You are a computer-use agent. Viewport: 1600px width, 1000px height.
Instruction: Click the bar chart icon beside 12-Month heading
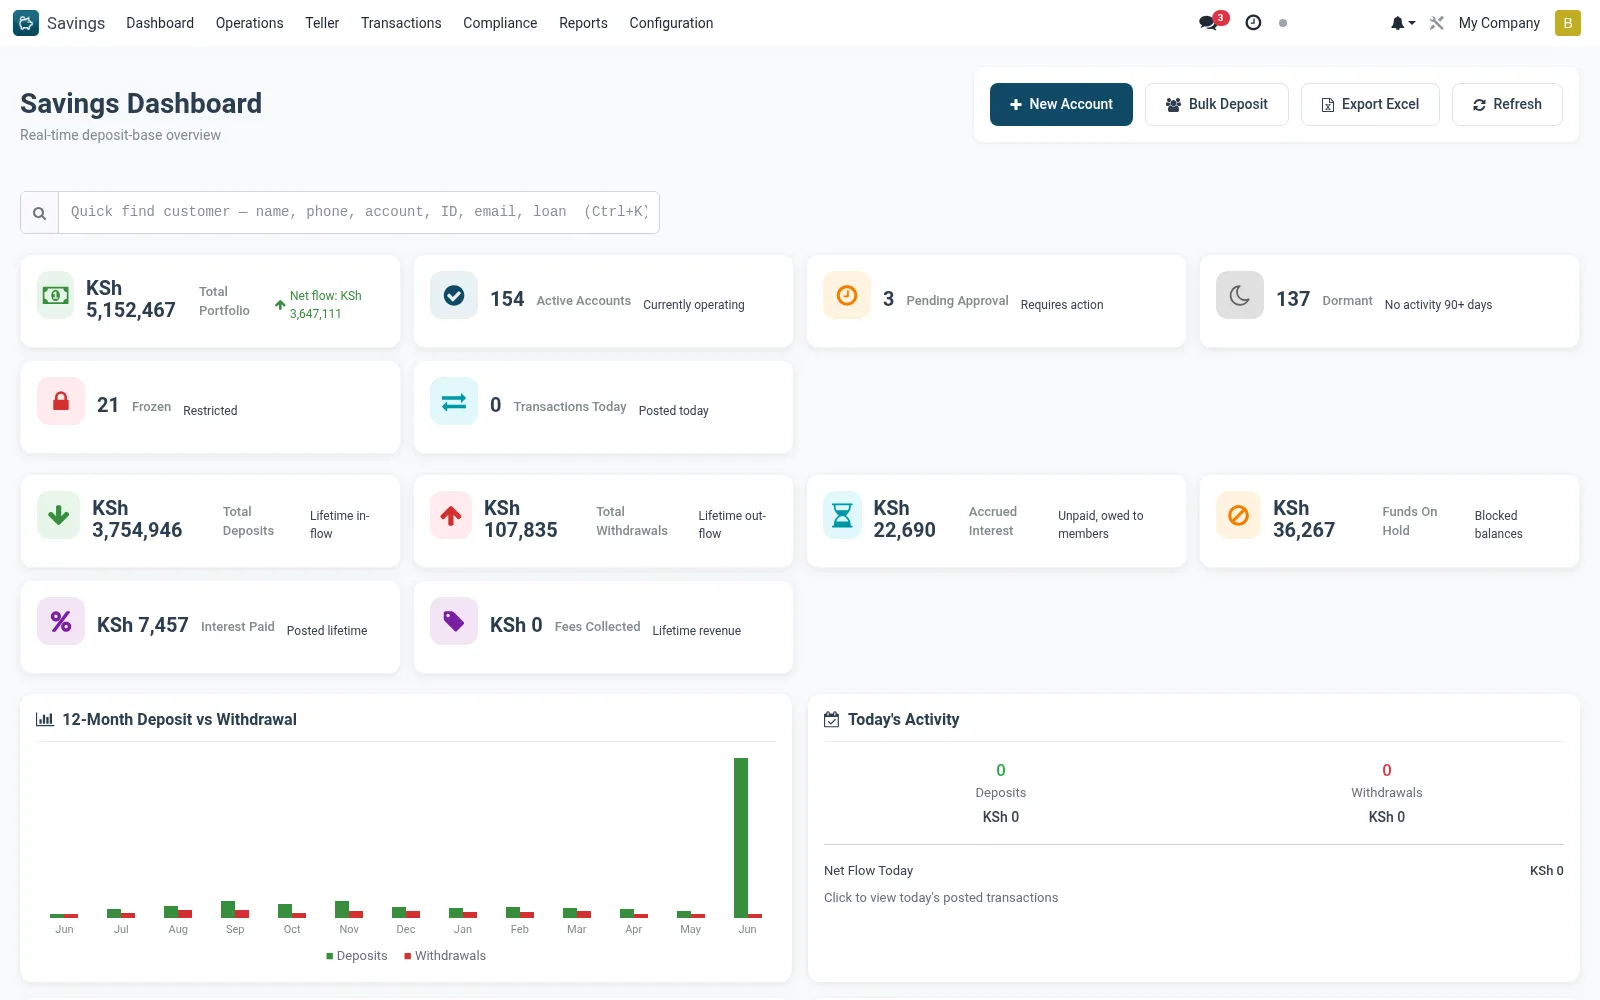[x=45, y=719]
